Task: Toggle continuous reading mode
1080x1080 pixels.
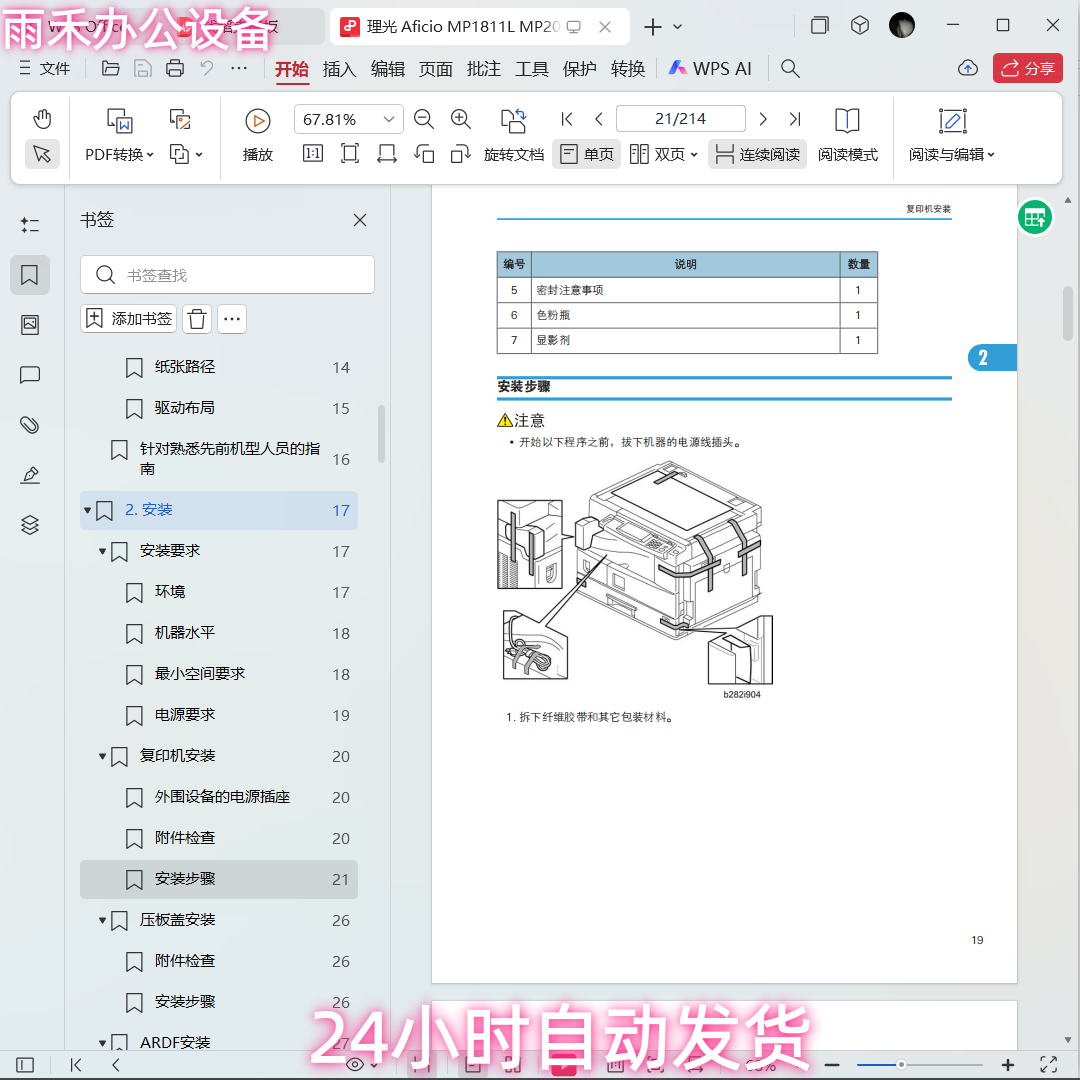Action: click(x=757, y=154)
